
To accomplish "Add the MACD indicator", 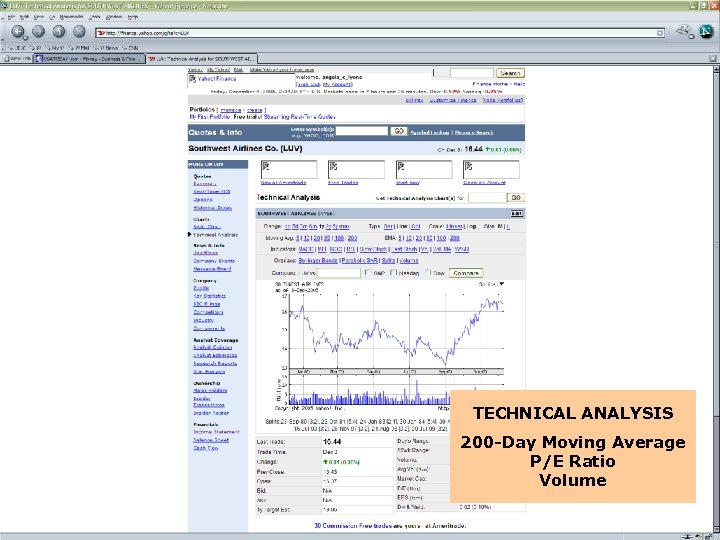I will (x=306, y=249).
